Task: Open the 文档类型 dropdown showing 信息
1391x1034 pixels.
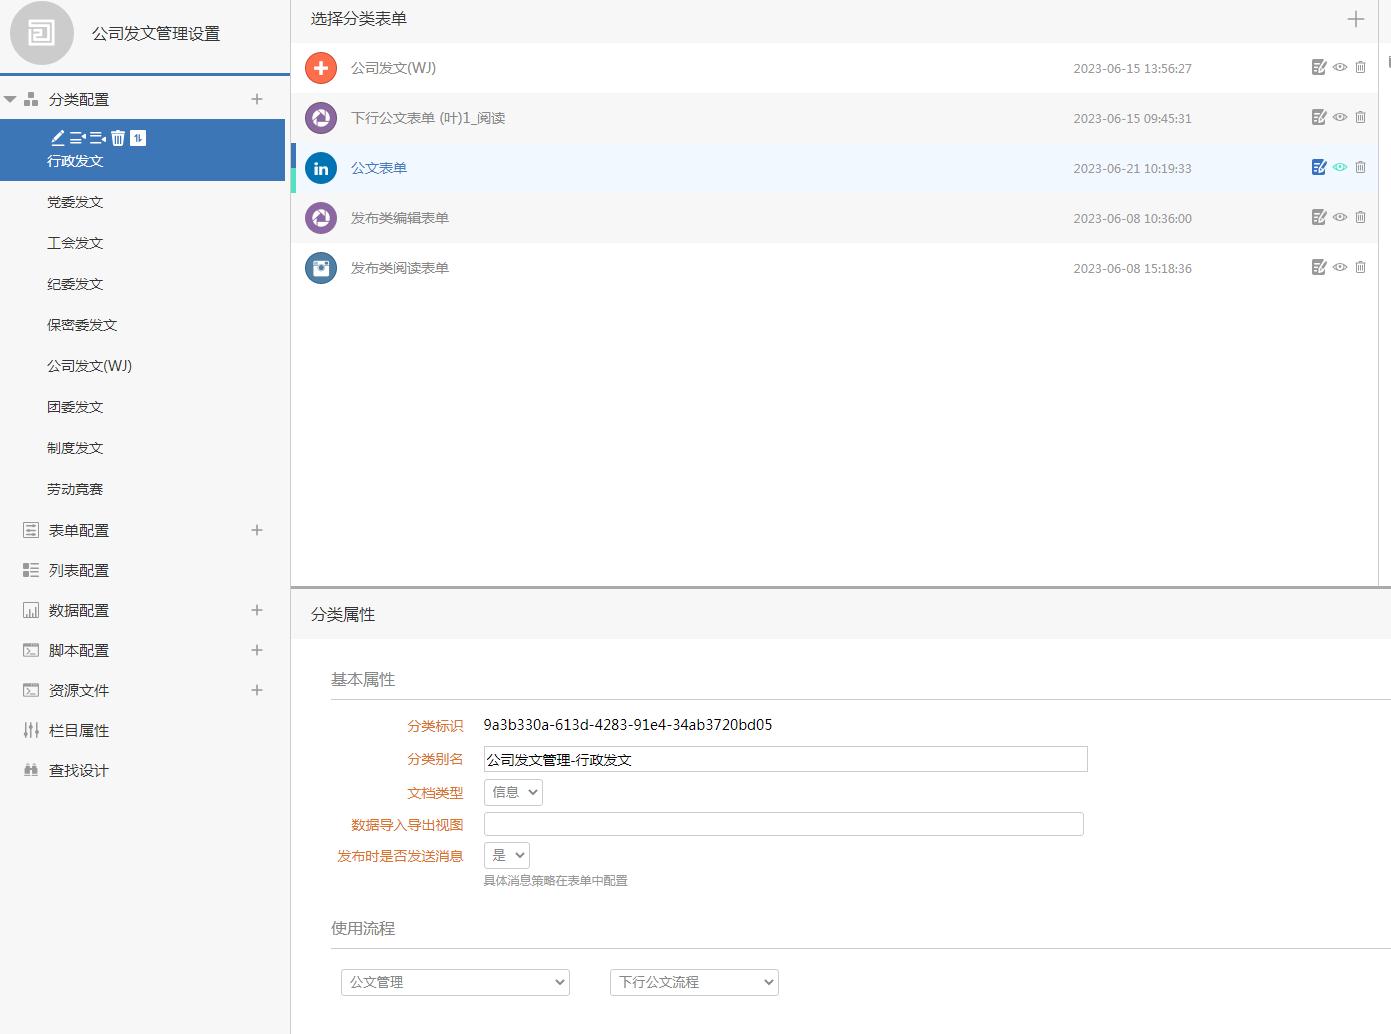Action: coord(513,793)
